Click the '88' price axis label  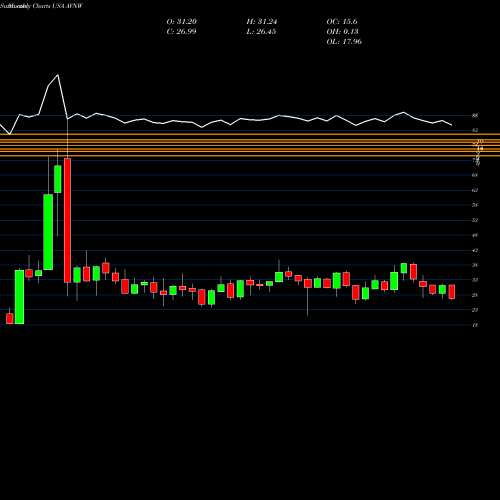[475, 116]
